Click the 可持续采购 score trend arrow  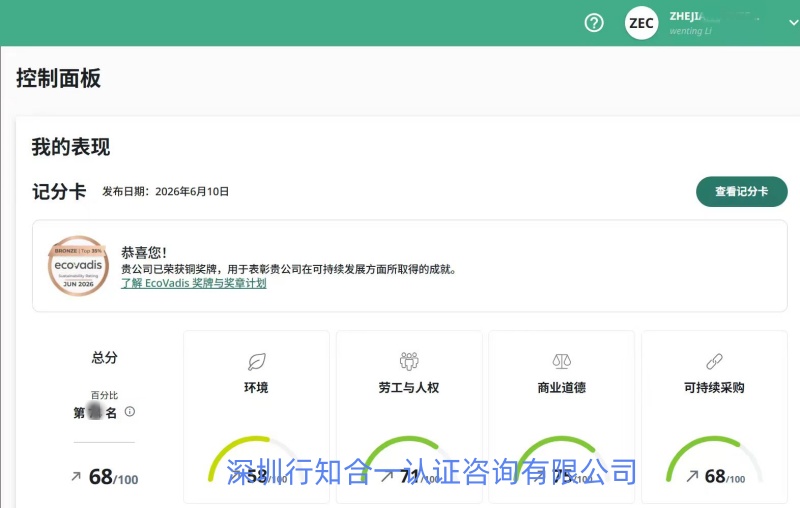coord(692,476)
